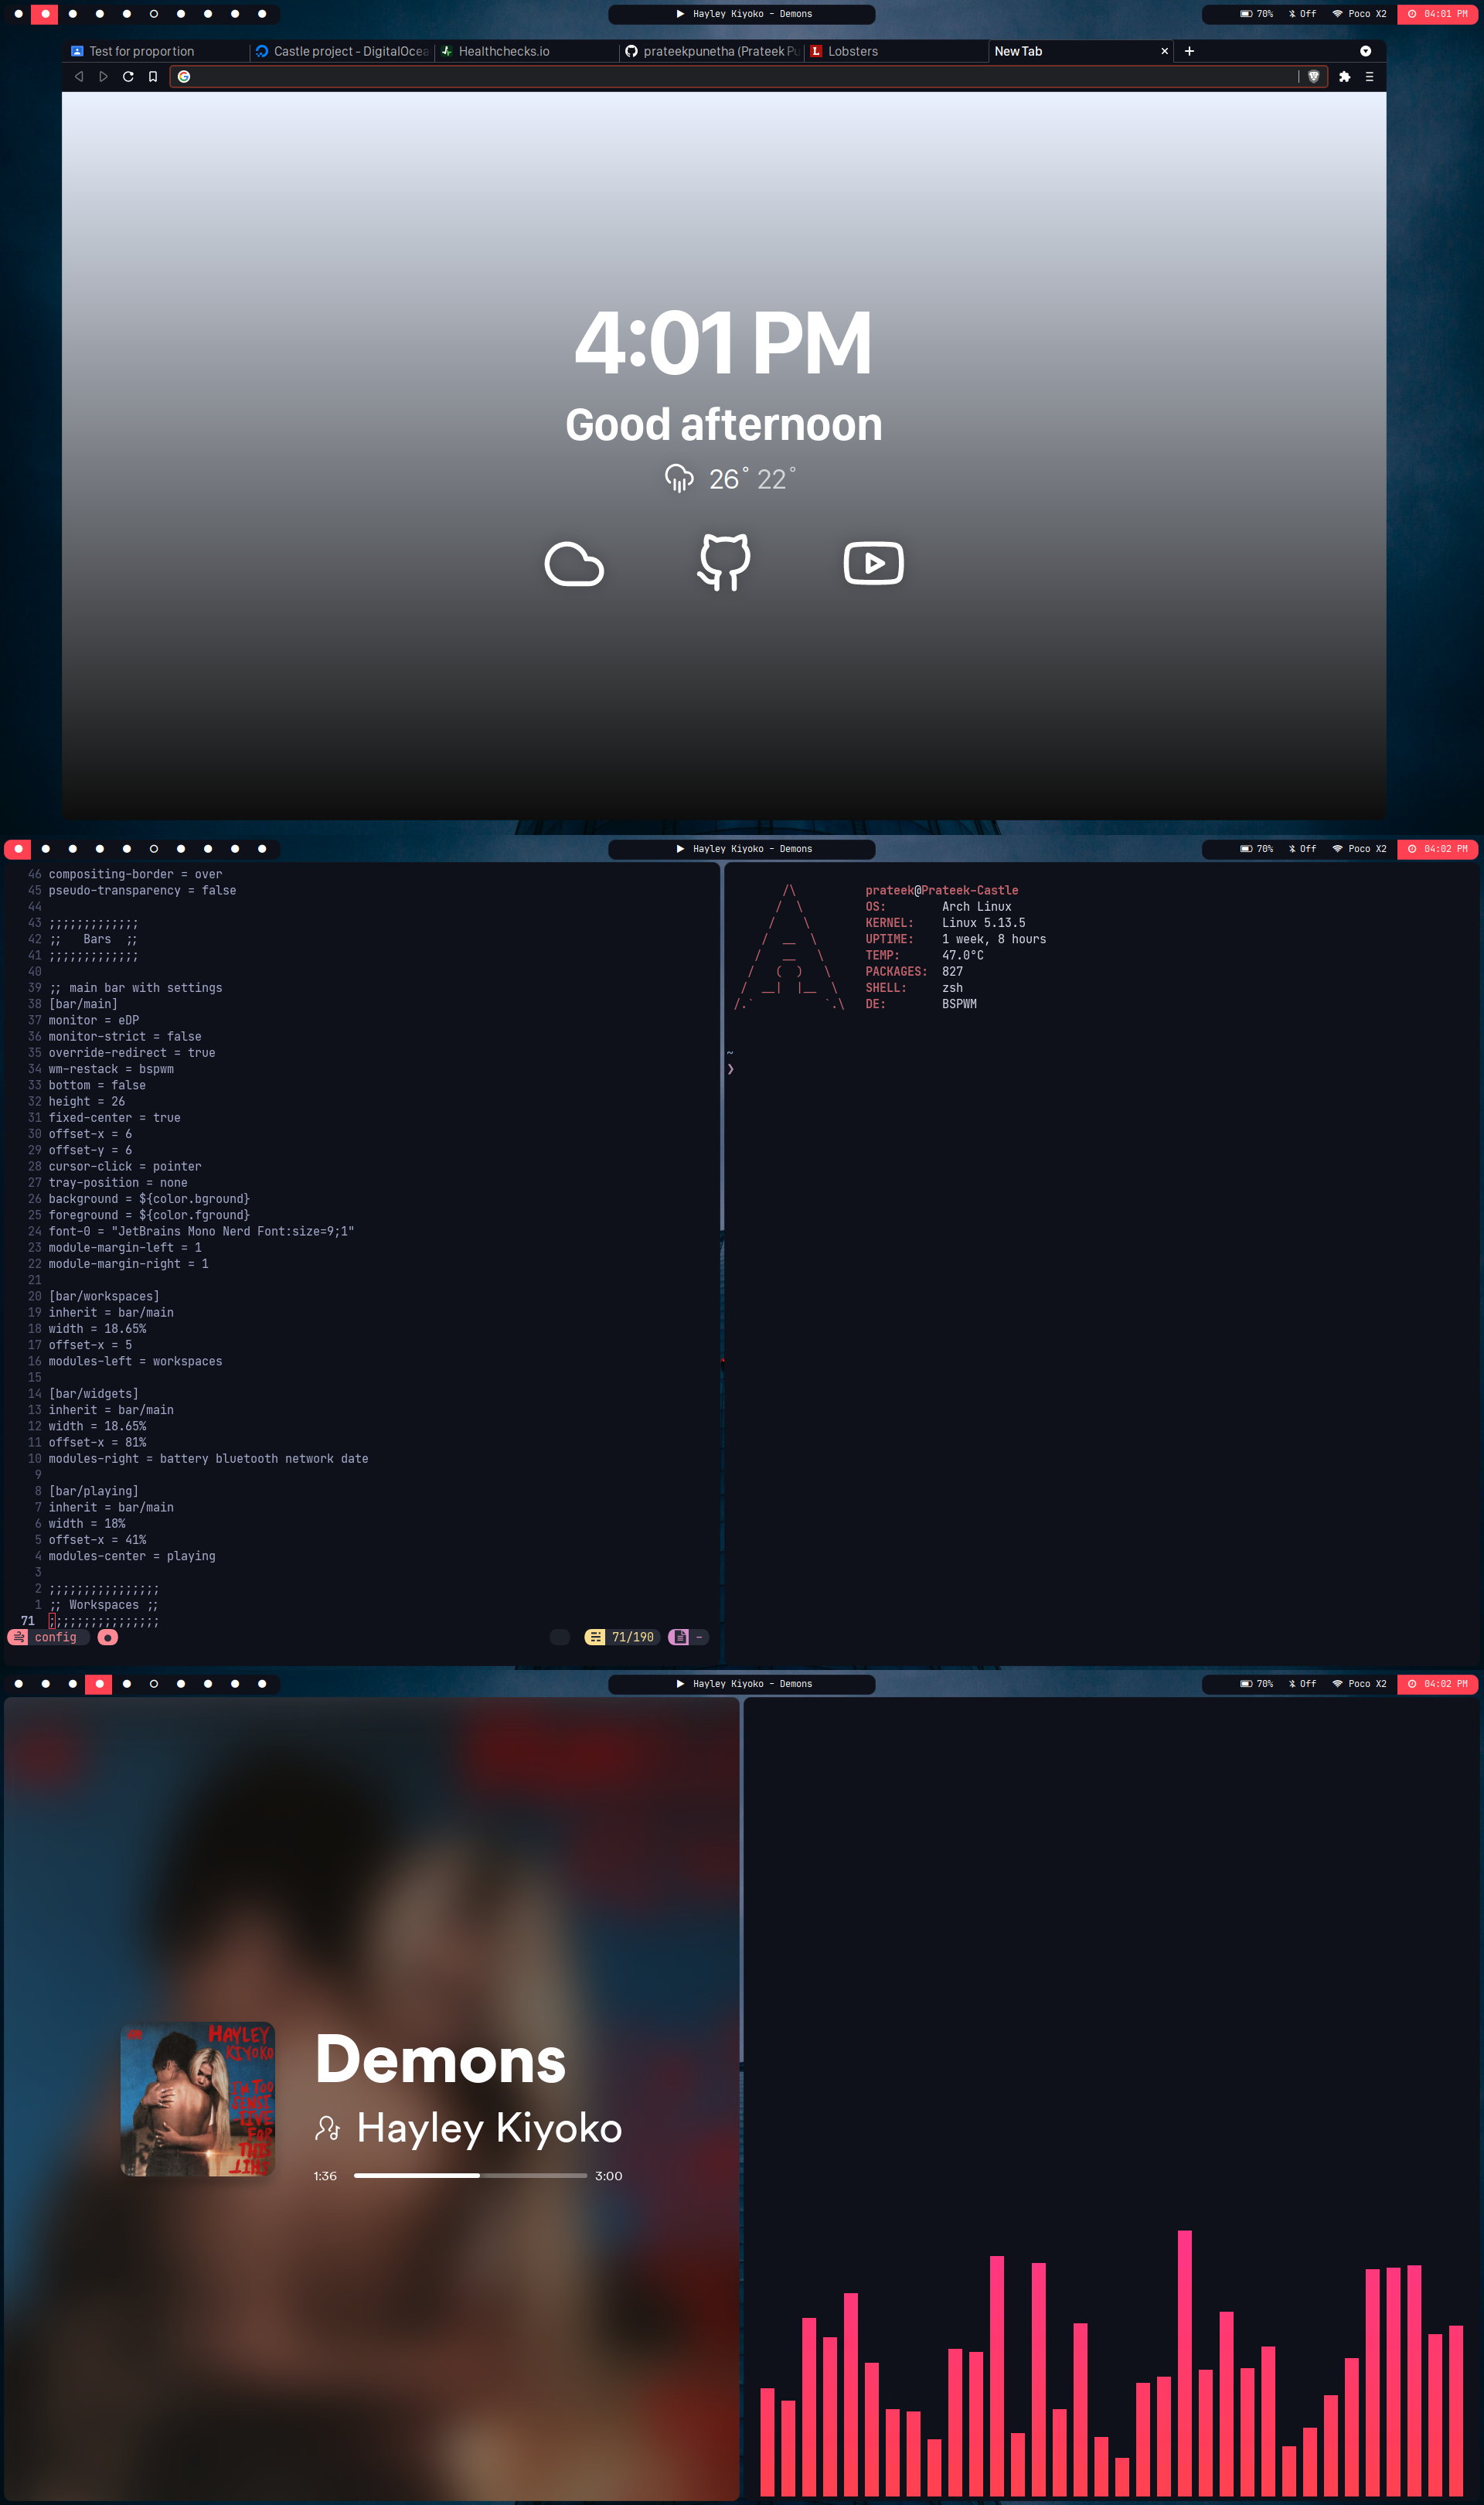Expand the artist menu beside Hayley Kiyoko
1484x2505 pixels.
pyautogui.click(x=328, y=2129)
